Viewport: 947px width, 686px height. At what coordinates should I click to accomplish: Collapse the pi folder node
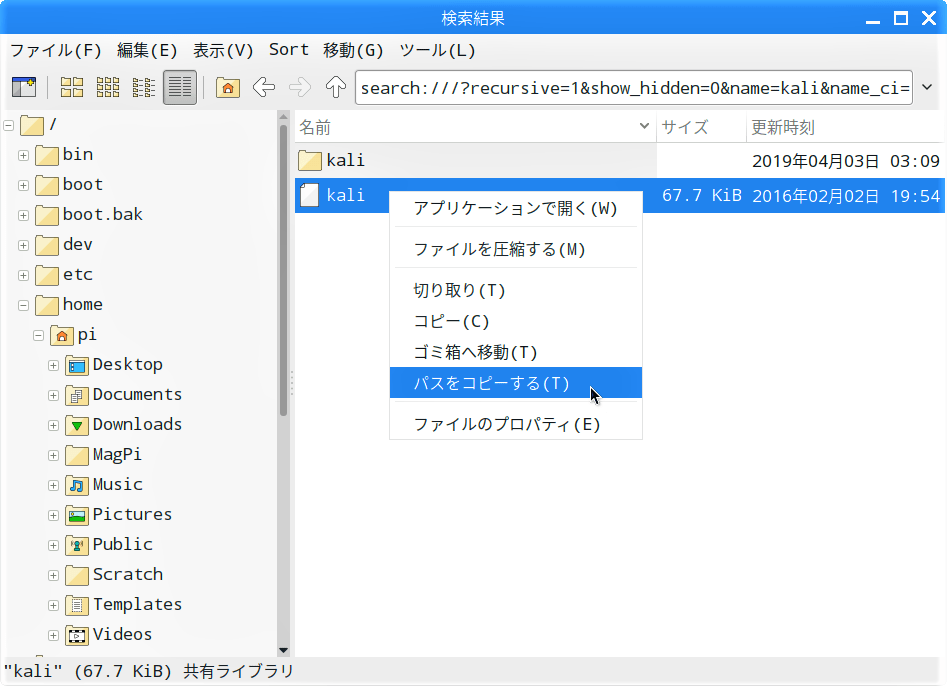point(39,335)
